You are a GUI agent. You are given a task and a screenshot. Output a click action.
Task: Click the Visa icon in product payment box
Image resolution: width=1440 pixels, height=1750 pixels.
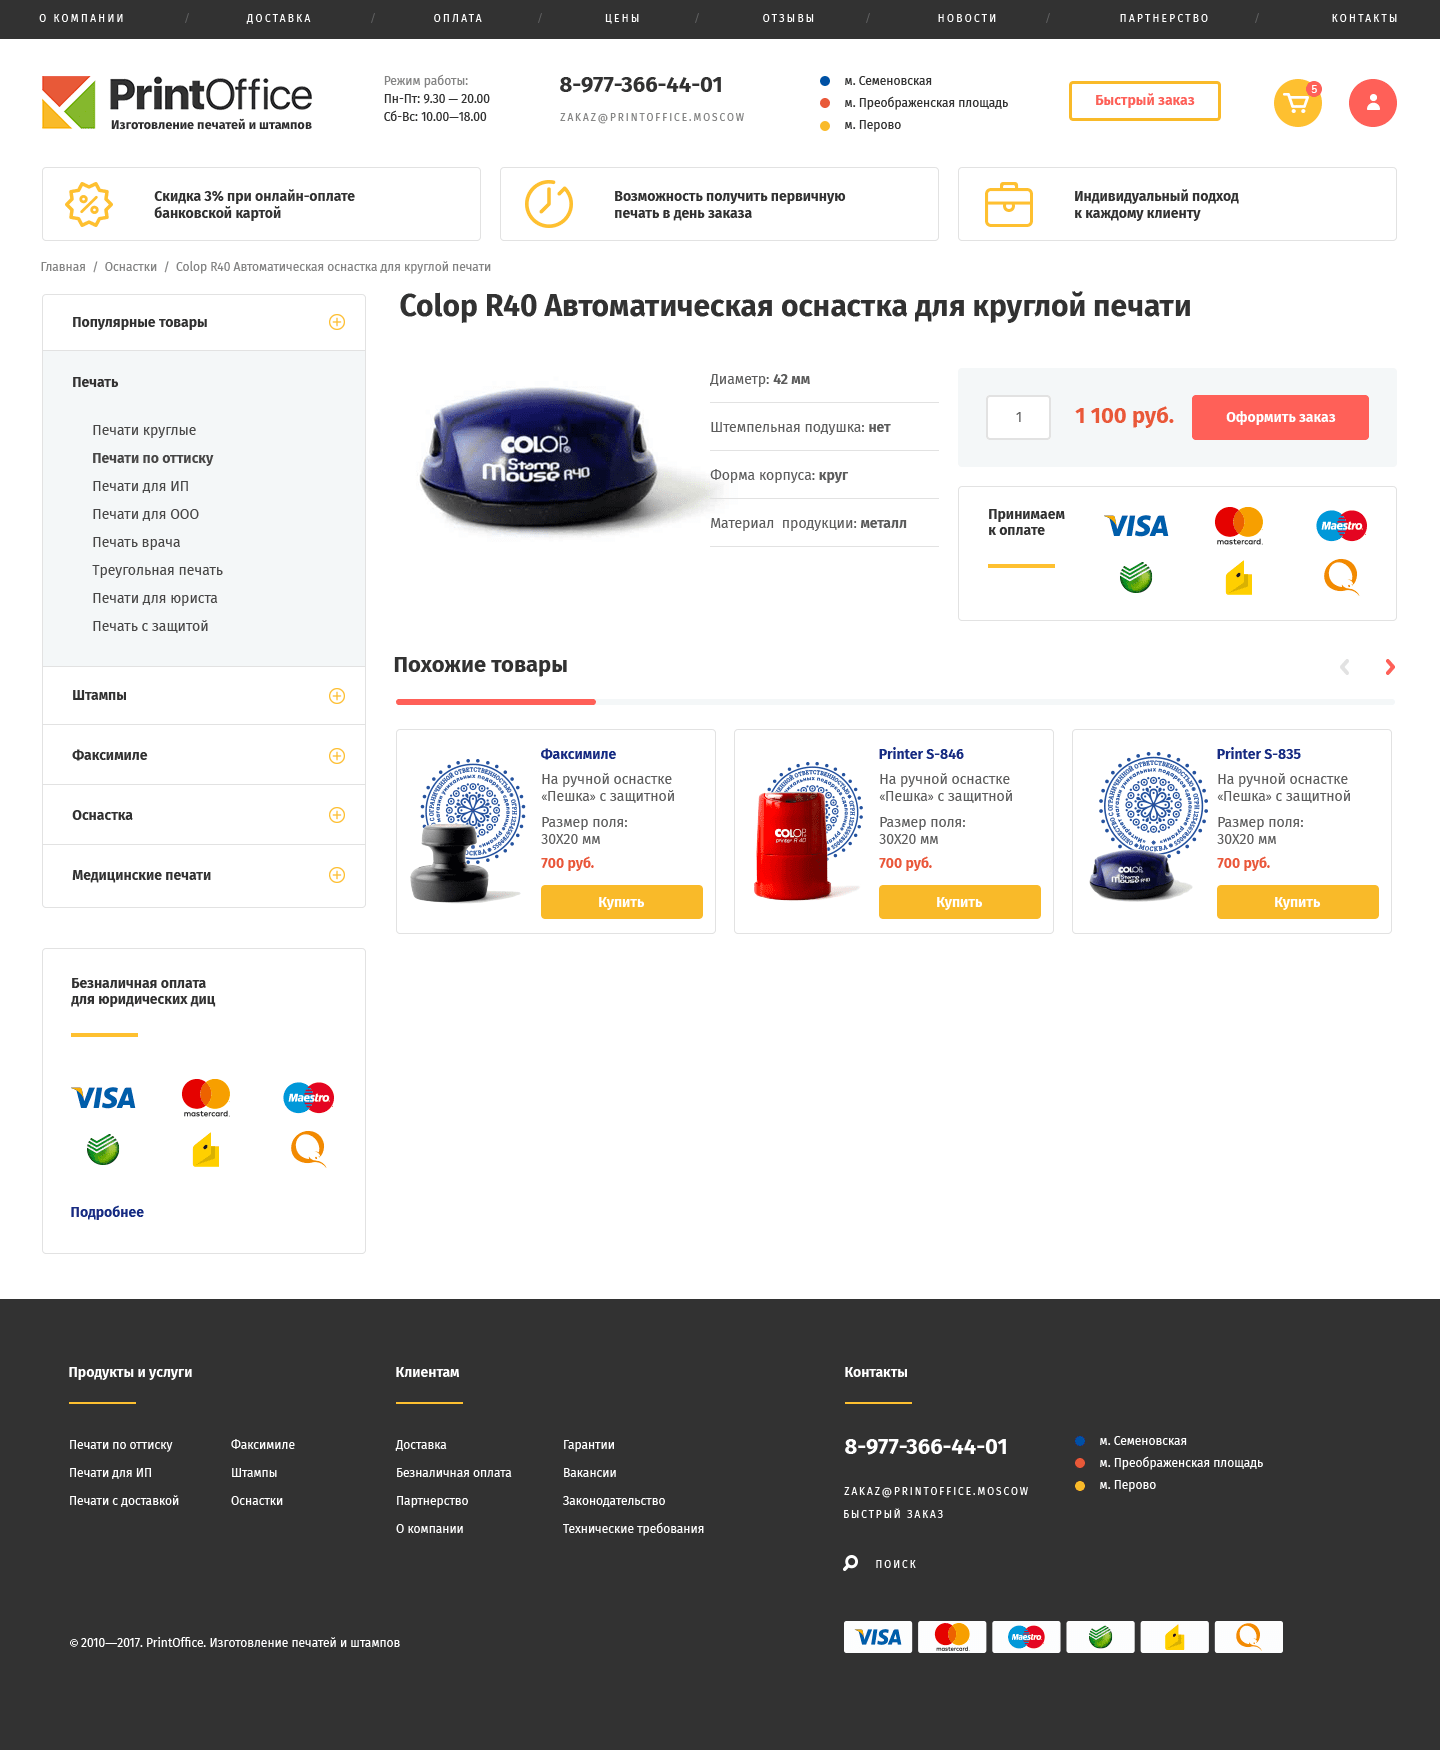1136,526
